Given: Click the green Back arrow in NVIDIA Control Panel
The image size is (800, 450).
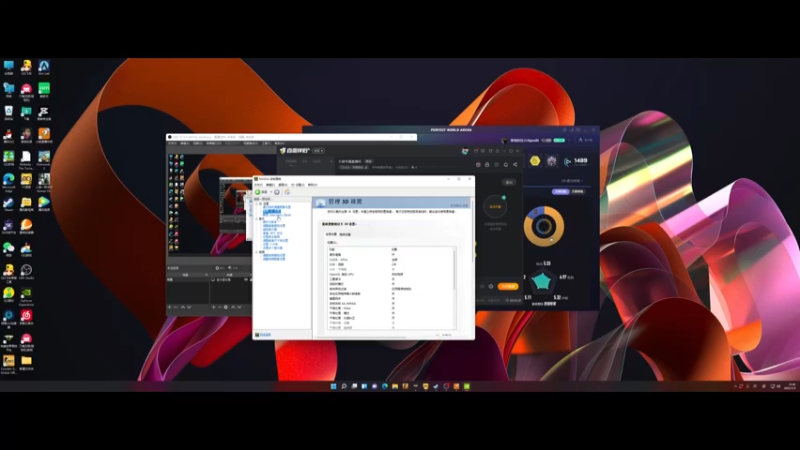Looking at the screenshot, I should [x=258, y=192].
